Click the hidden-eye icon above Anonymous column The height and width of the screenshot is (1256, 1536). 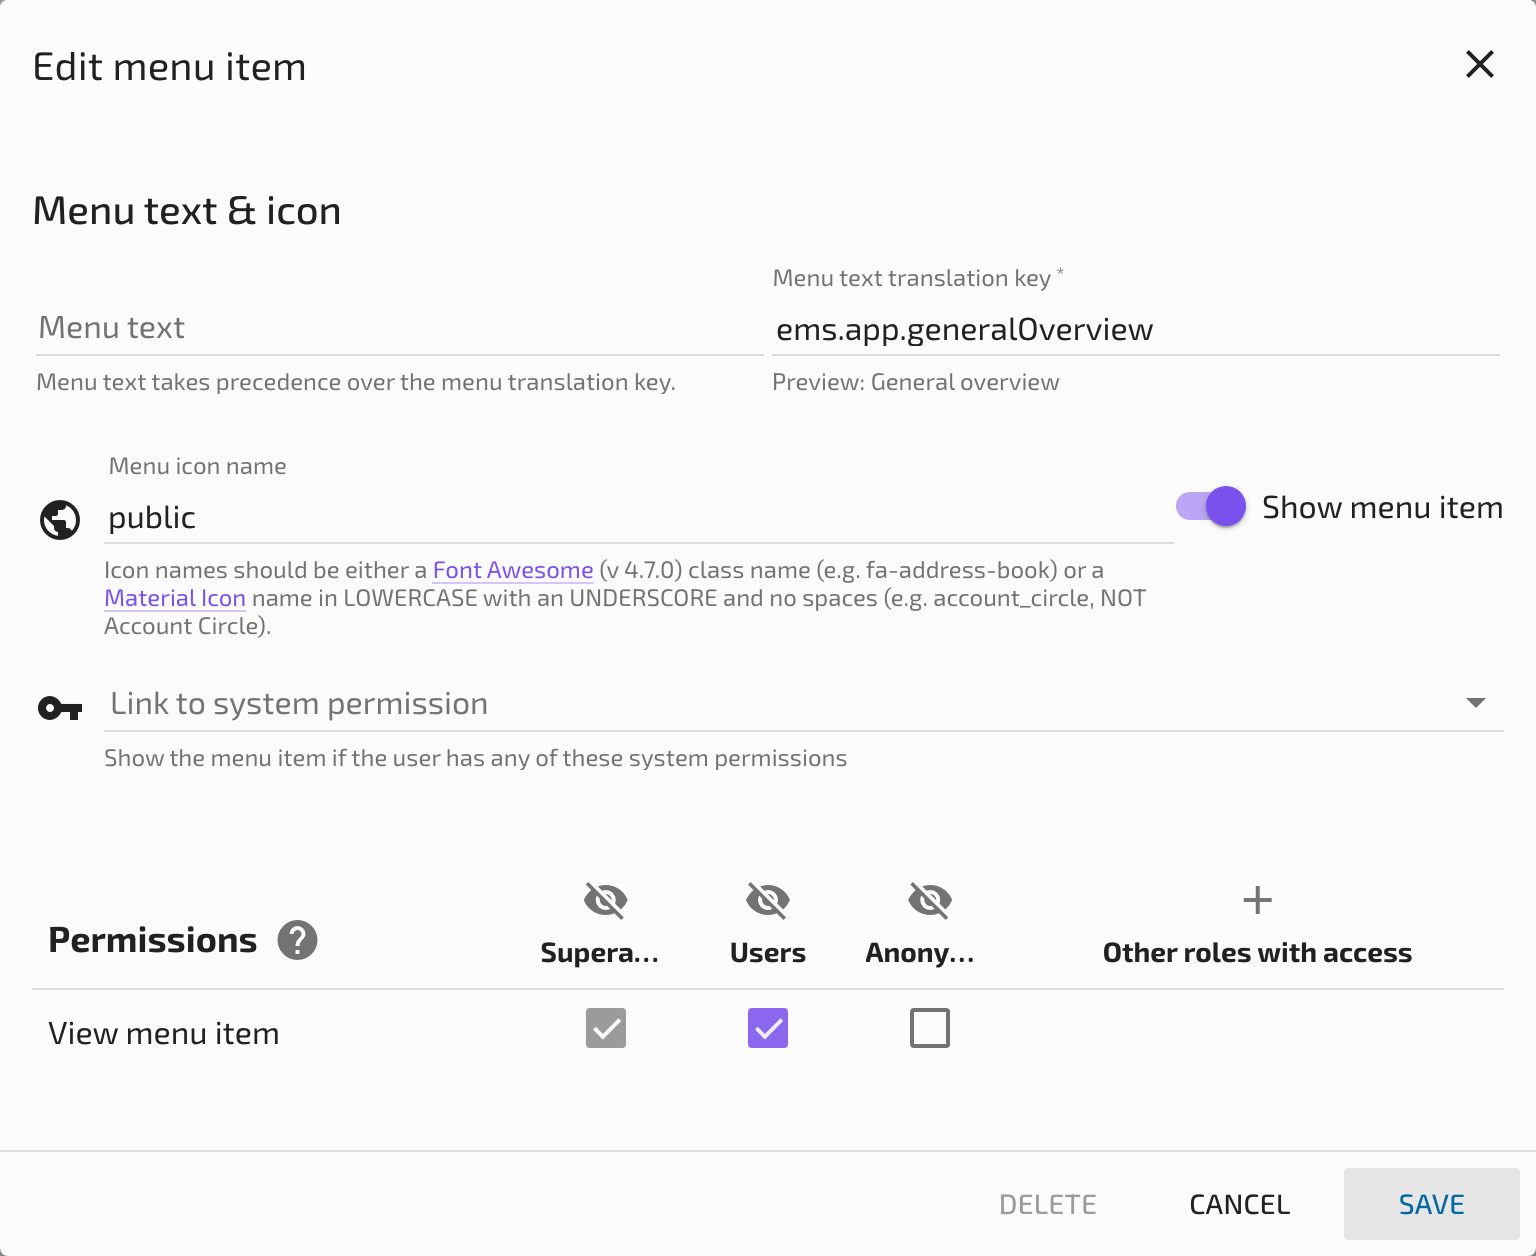click(930, 899)
